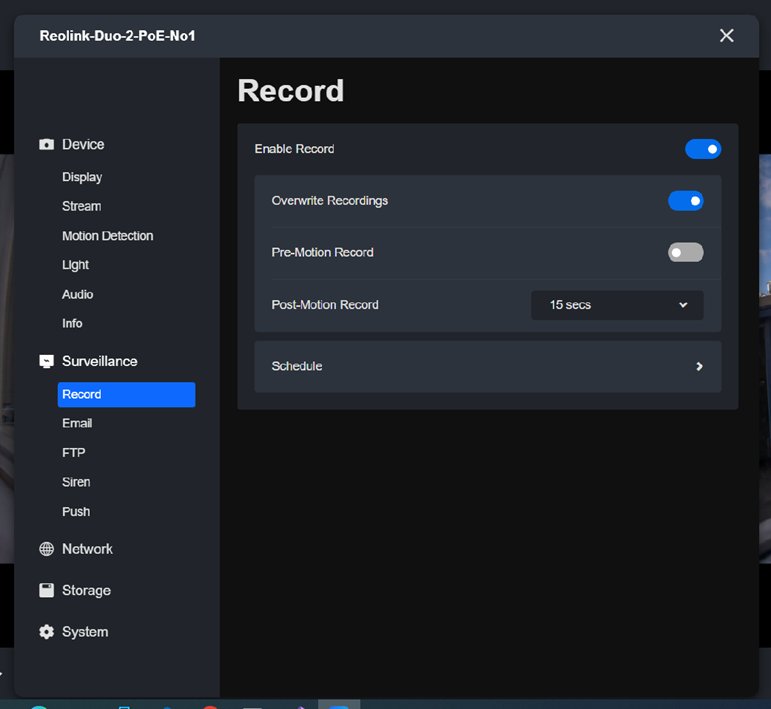This screenshot has height=709, width=771.
Task: Toggle the Enable Record switch
Action: point(703,149)
